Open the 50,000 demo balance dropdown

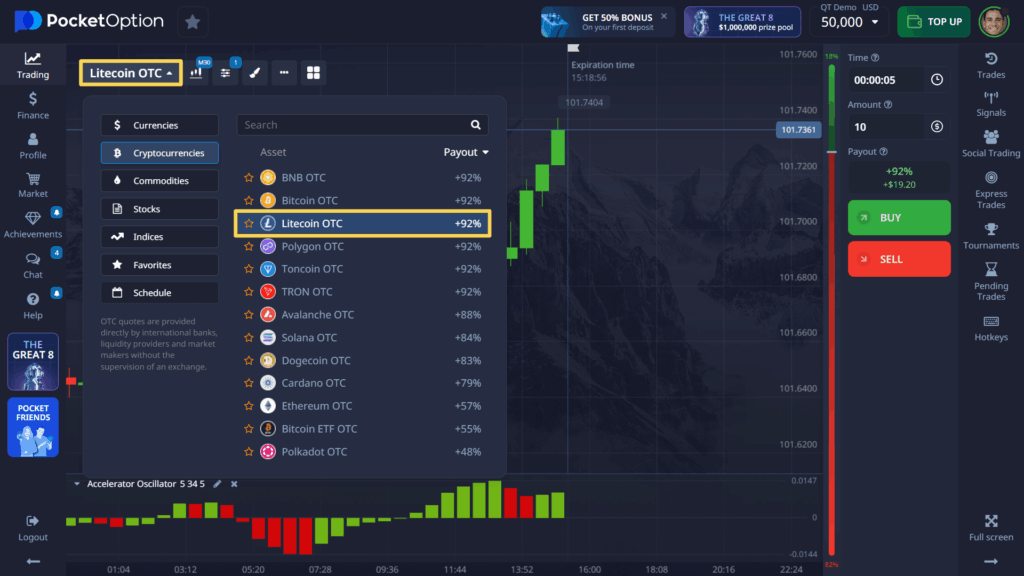pyautogui.click(x=850, y=21)
